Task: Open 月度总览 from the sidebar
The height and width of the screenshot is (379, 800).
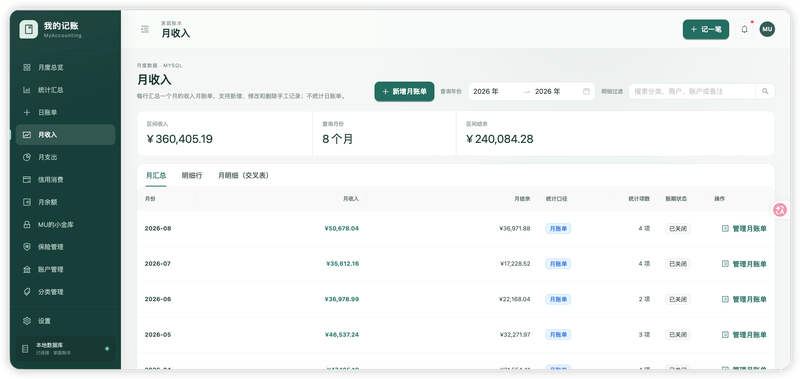Action: 65,67
